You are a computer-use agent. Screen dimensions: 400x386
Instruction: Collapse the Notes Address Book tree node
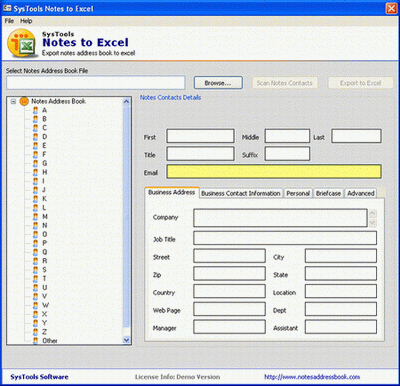coord(13,101)
